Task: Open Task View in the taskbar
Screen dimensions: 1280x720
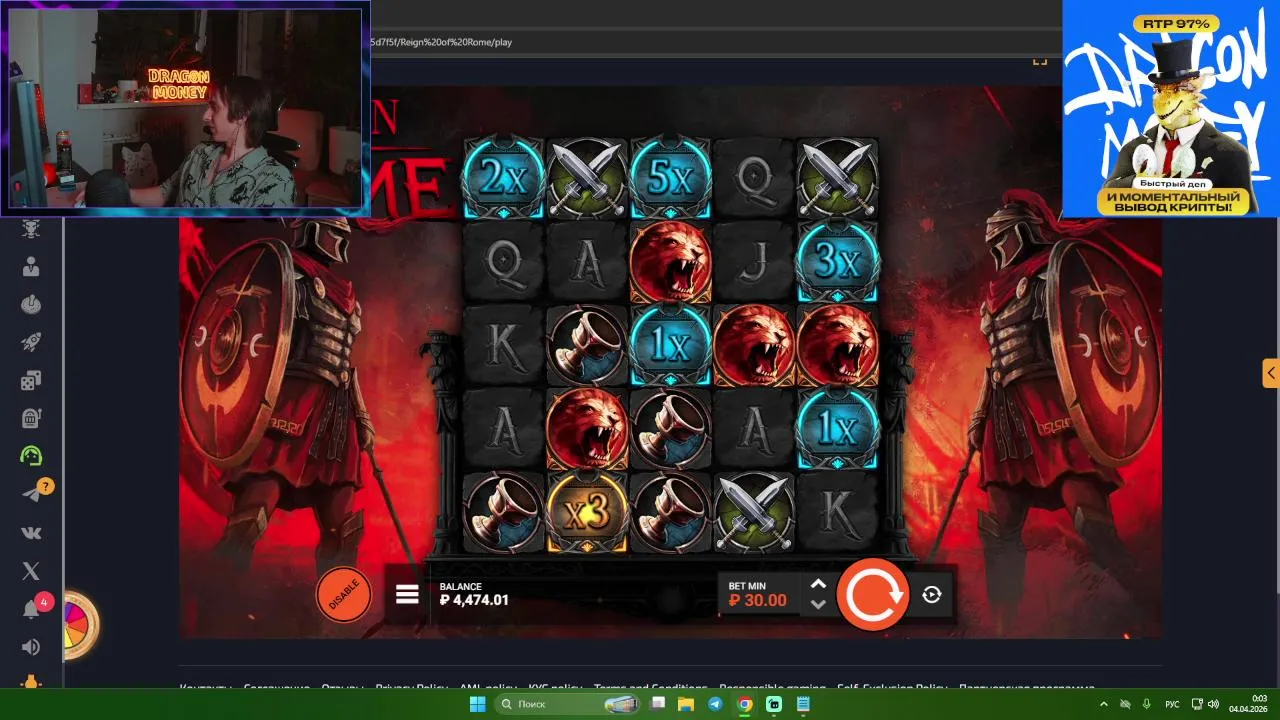Action: tap(656, 704)
